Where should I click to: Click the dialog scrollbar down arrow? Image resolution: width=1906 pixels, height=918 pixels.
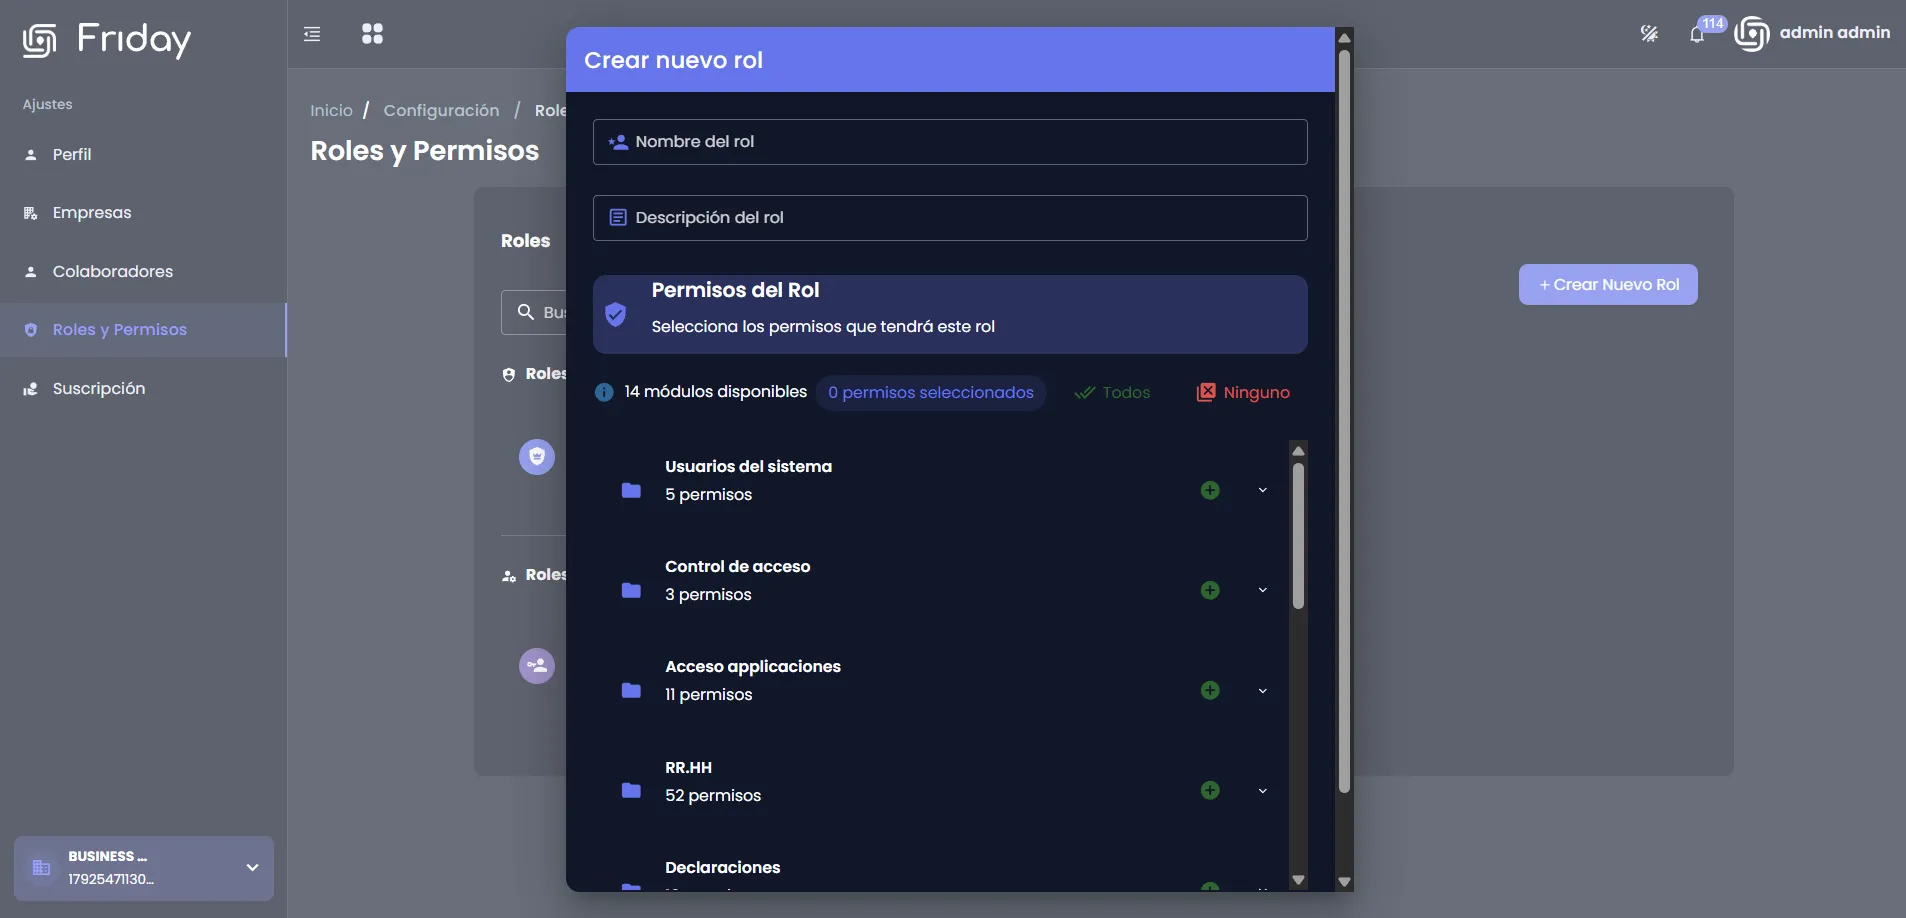click(x=1344, y=882)
